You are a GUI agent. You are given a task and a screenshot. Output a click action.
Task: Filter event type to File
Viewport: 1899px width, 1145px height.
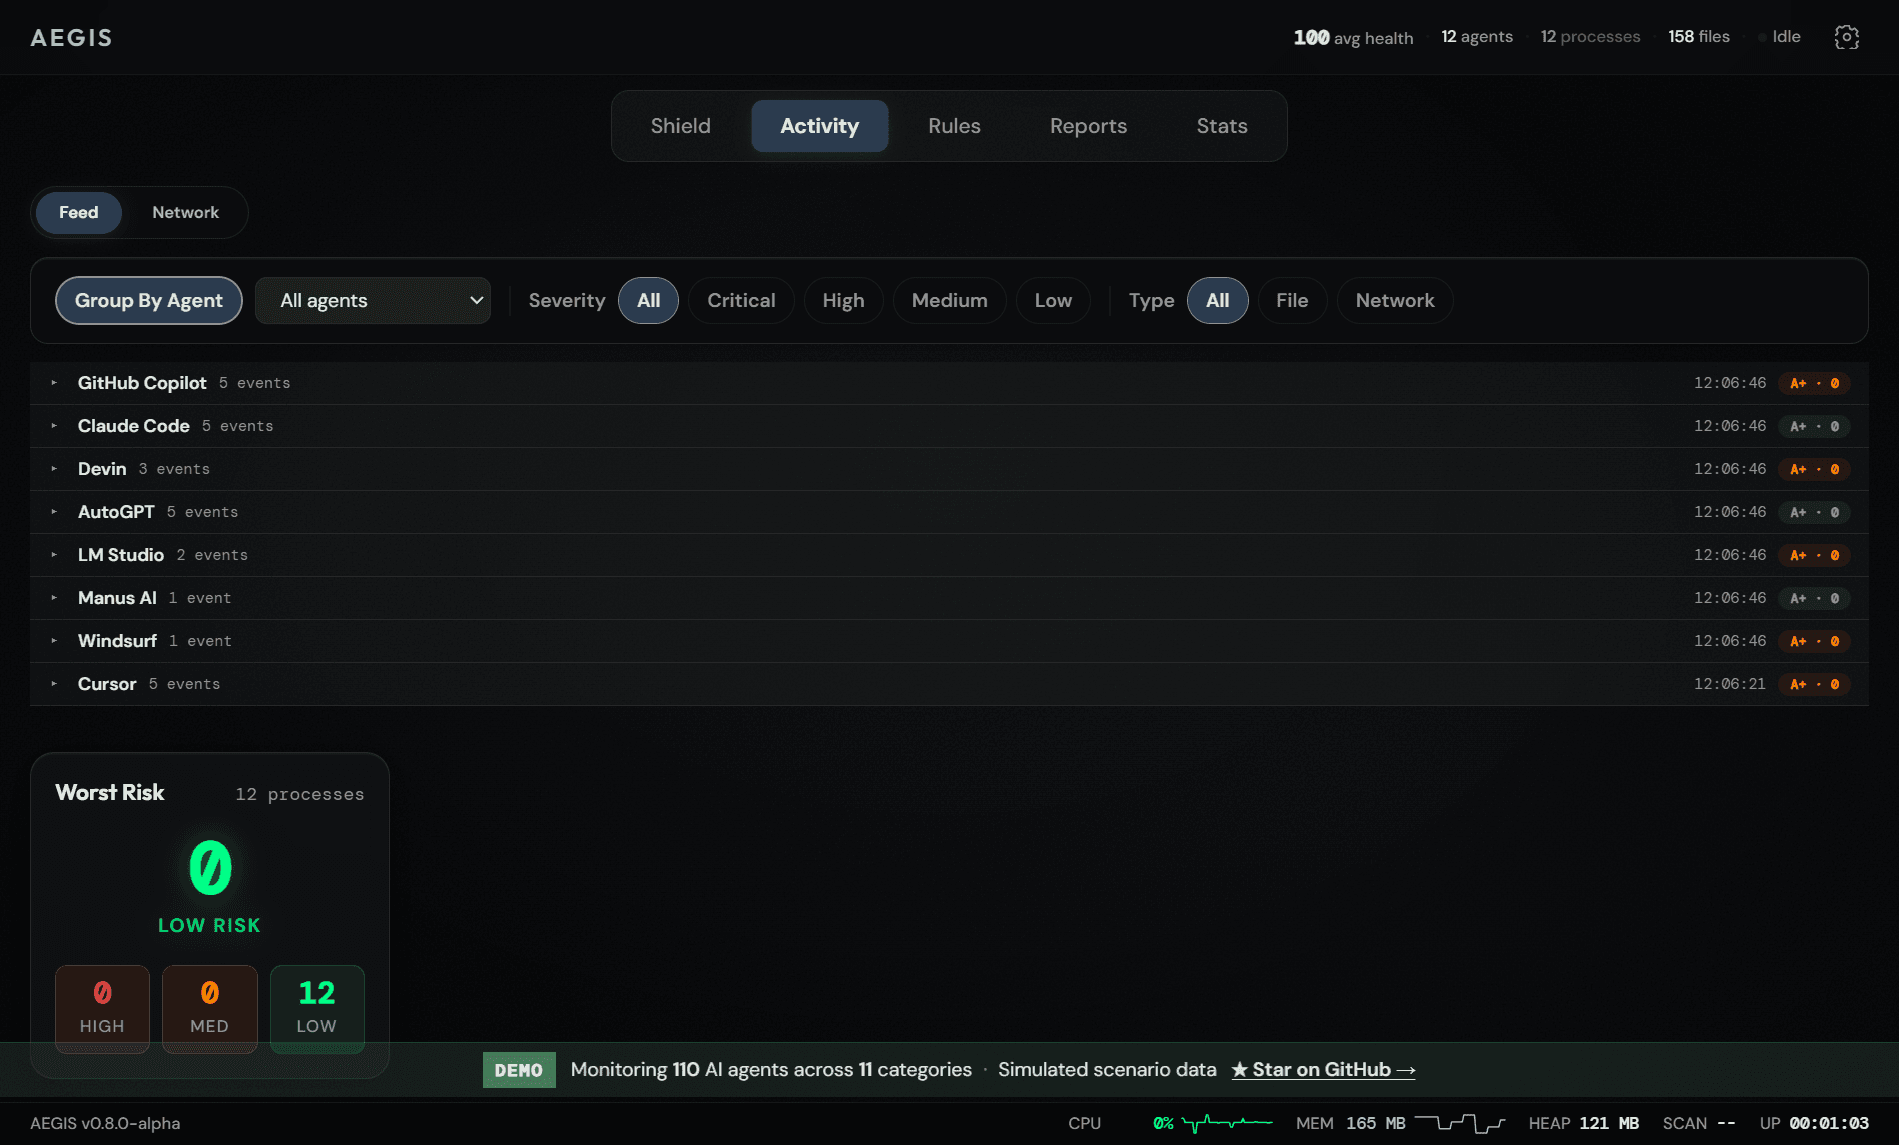[x=1292, y=300]
